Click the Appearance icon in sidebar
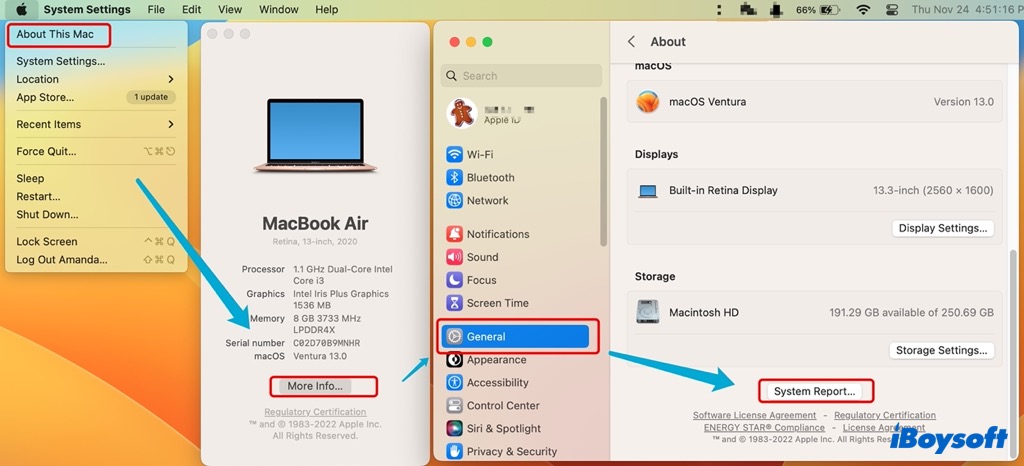The height and width of the screenshot is (466, 1024). (x=455, y=360)
